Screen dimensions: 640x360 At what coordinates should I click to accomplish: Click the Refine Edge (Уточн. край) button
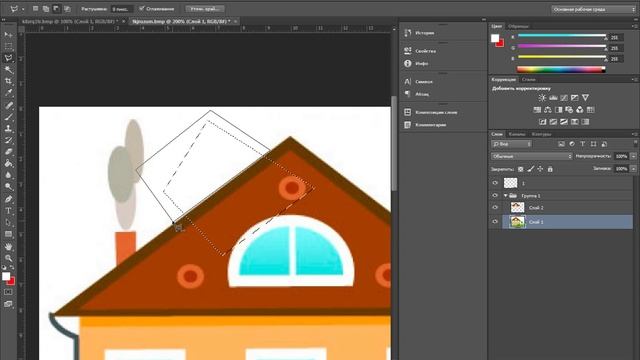[x=205, y=9]
